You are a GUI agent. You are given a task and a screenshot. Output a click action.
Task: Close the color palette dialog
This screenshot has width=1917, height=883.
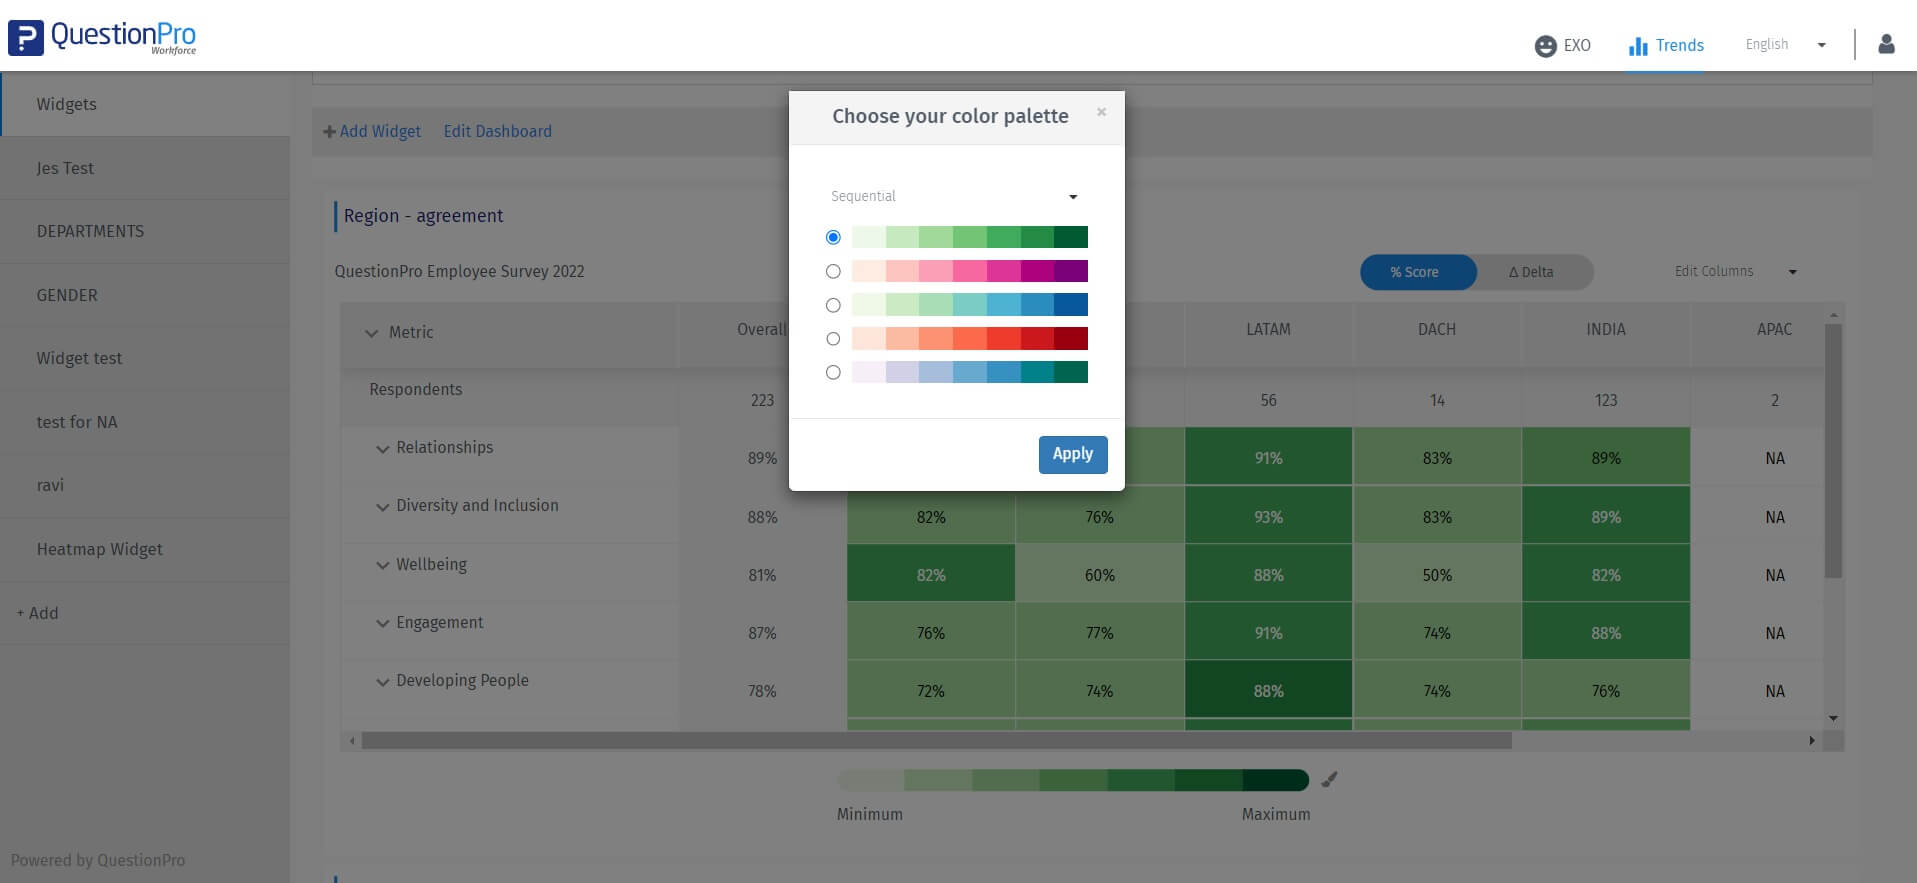[x=1101, y=112]
